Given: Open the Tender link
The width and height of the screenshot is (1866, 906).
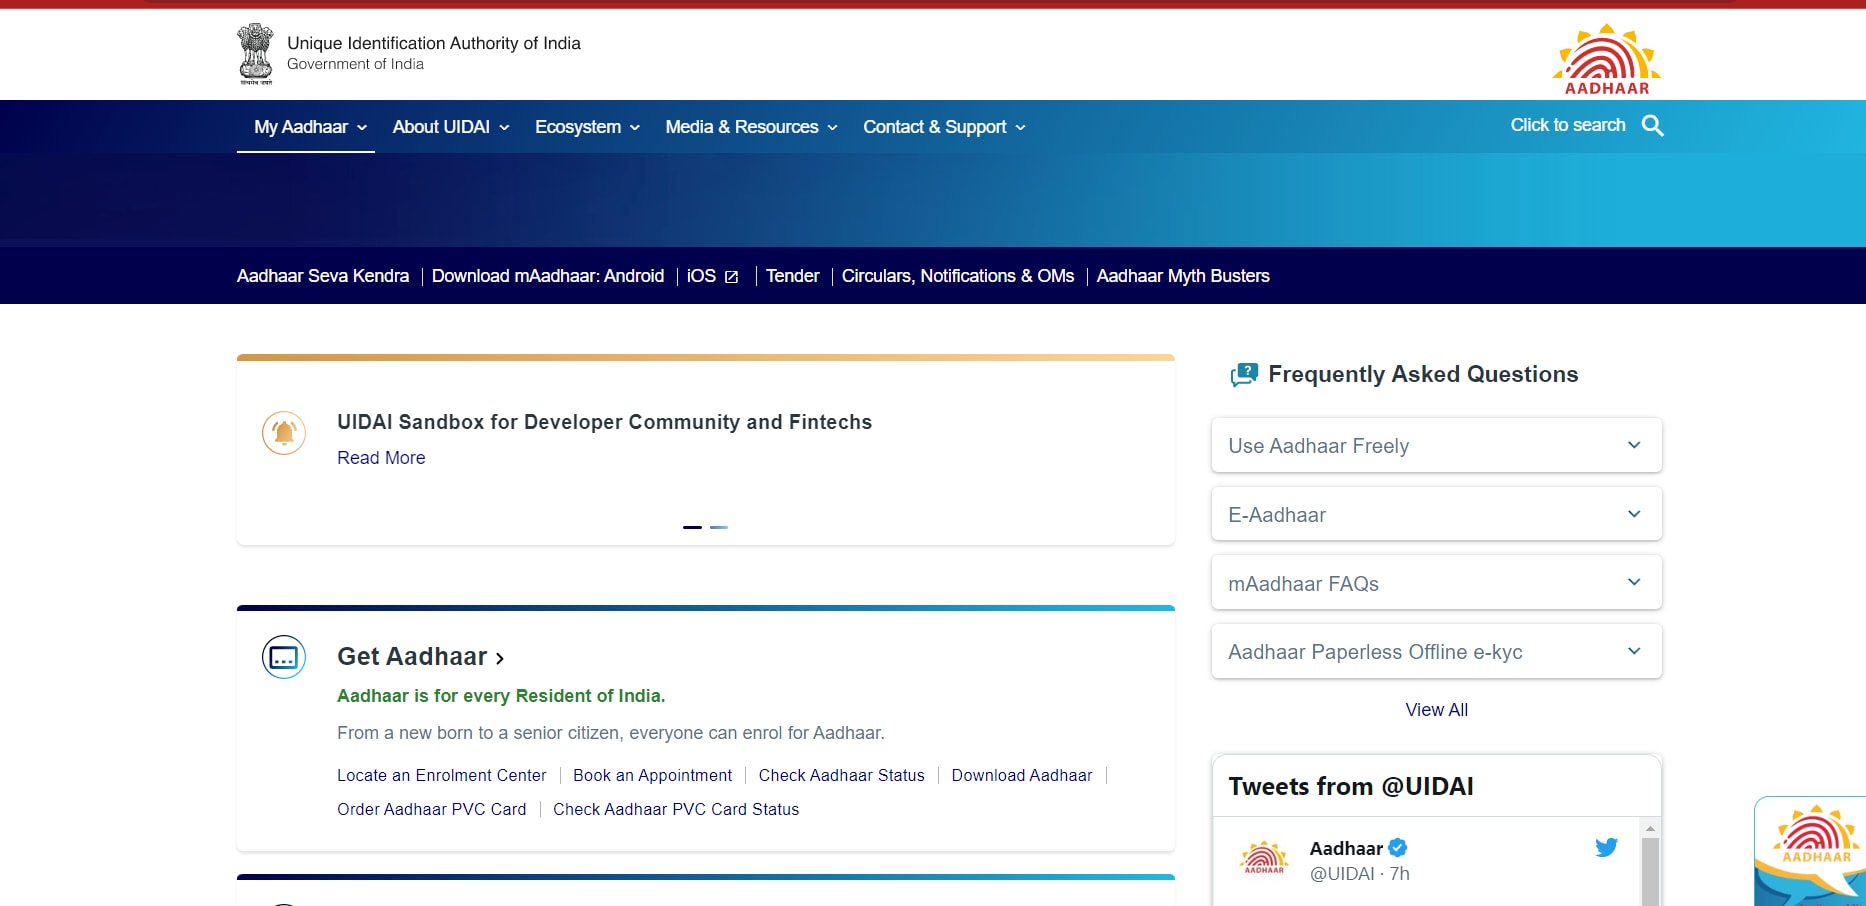Looking at the screenshot, I should click(x=793, y=276).
